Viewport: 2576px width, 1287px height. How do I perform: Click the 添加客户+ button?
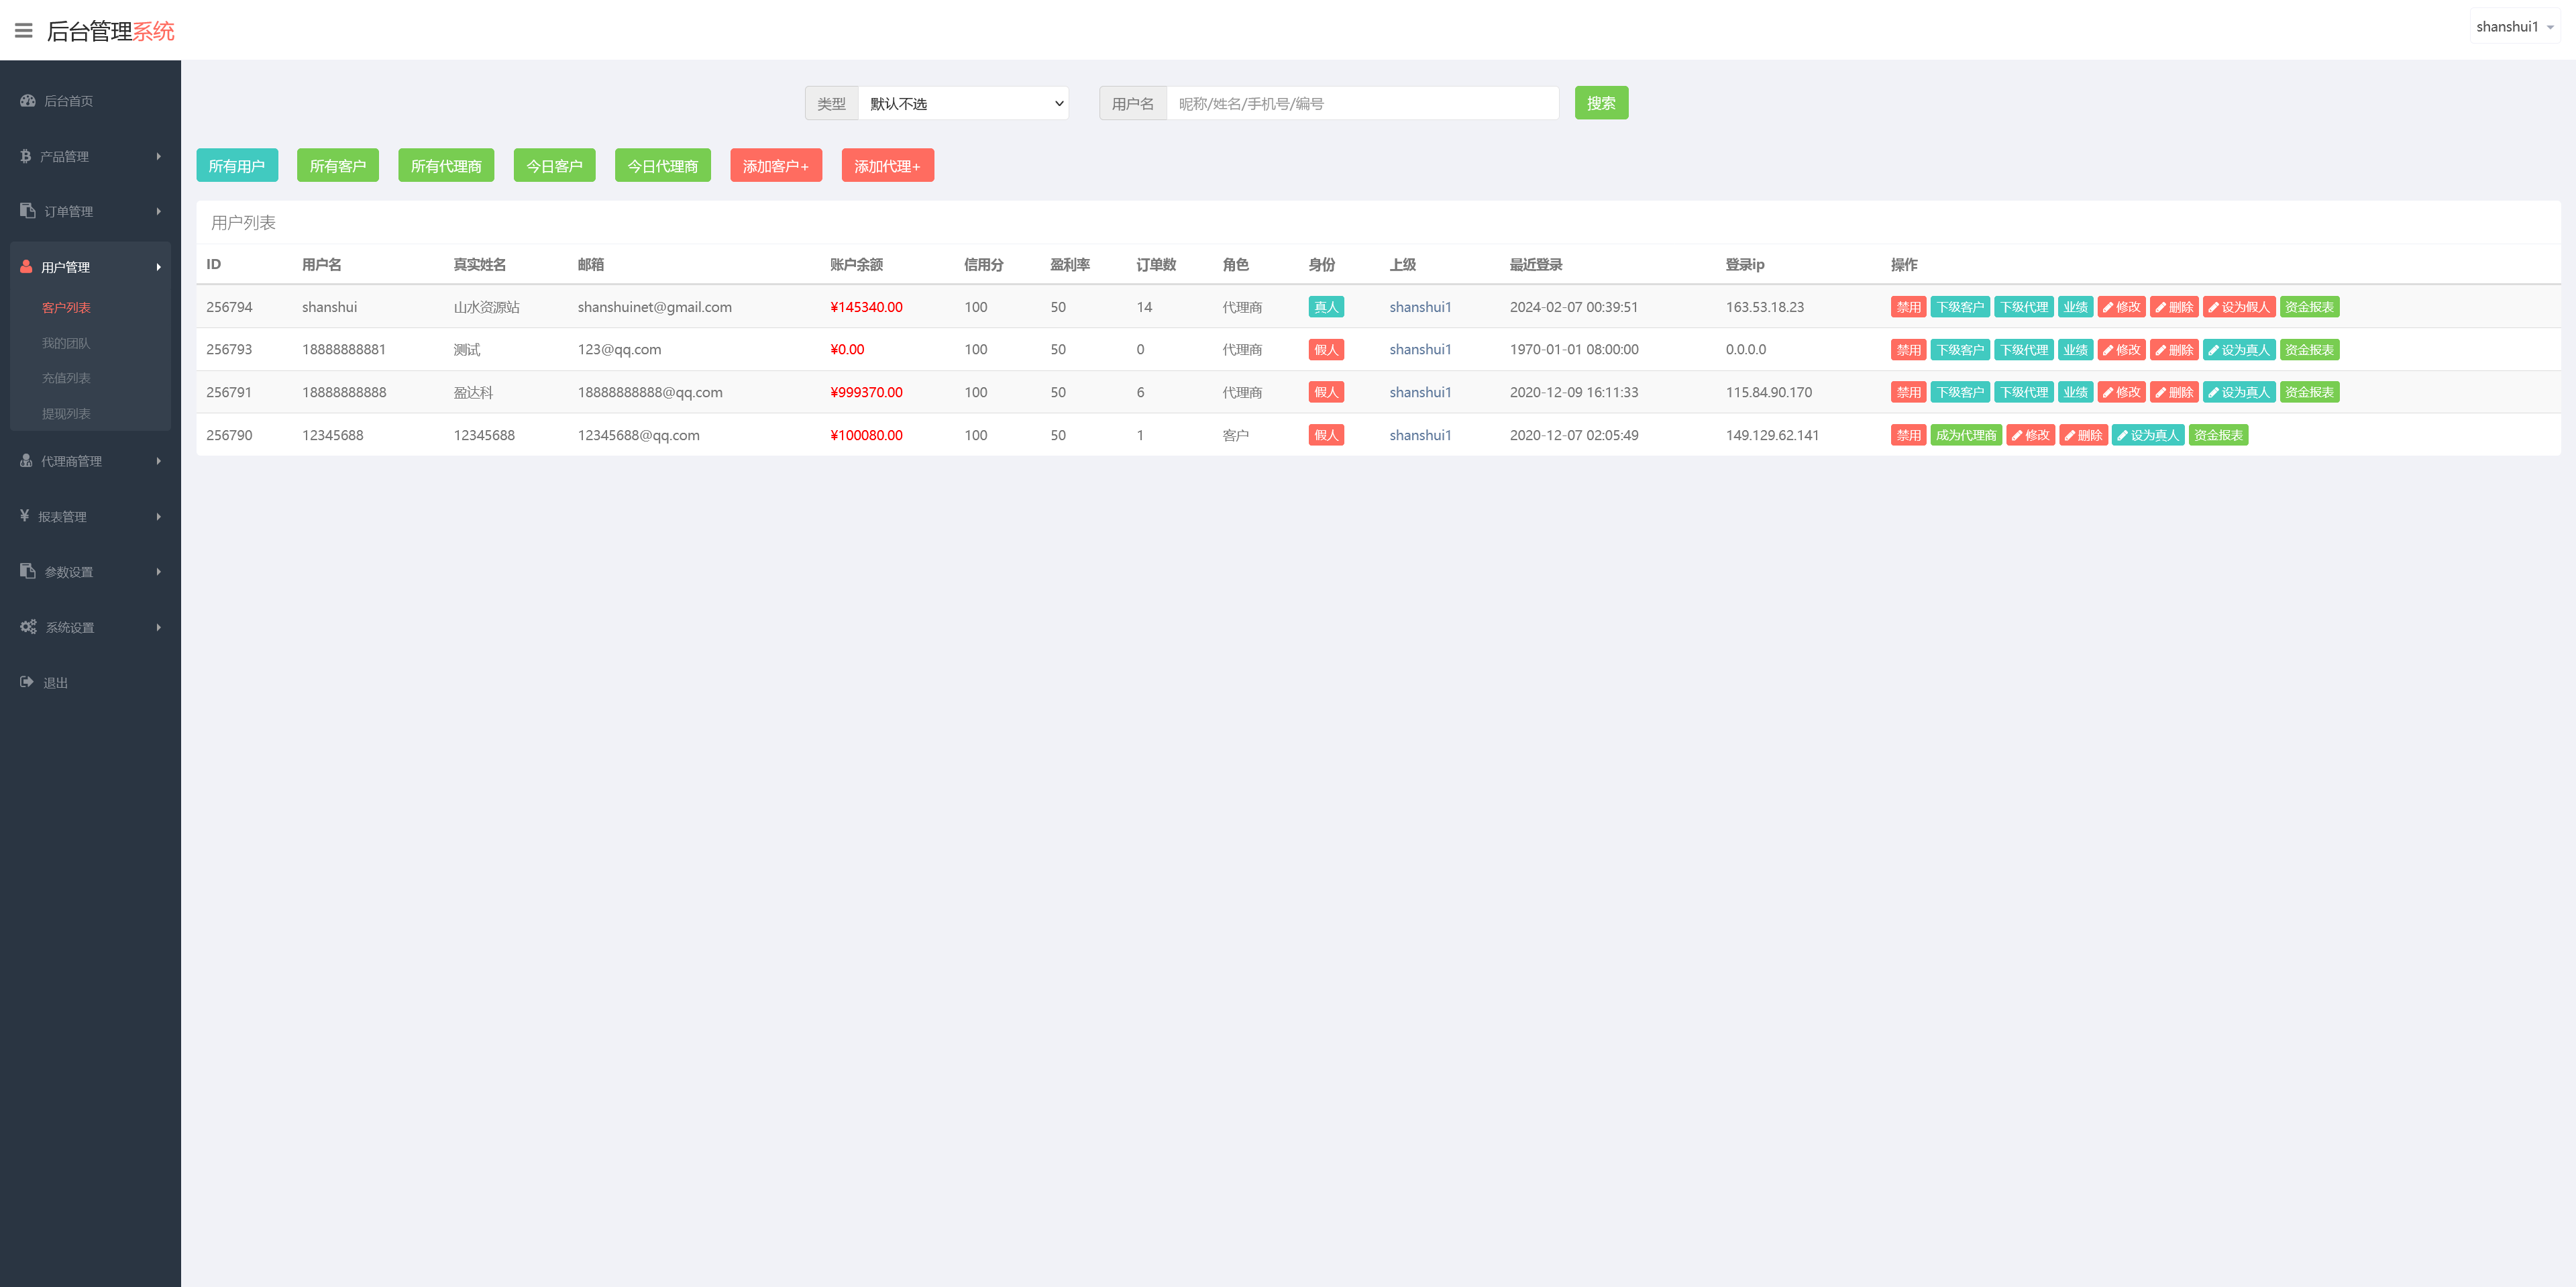tap(775, 166)
